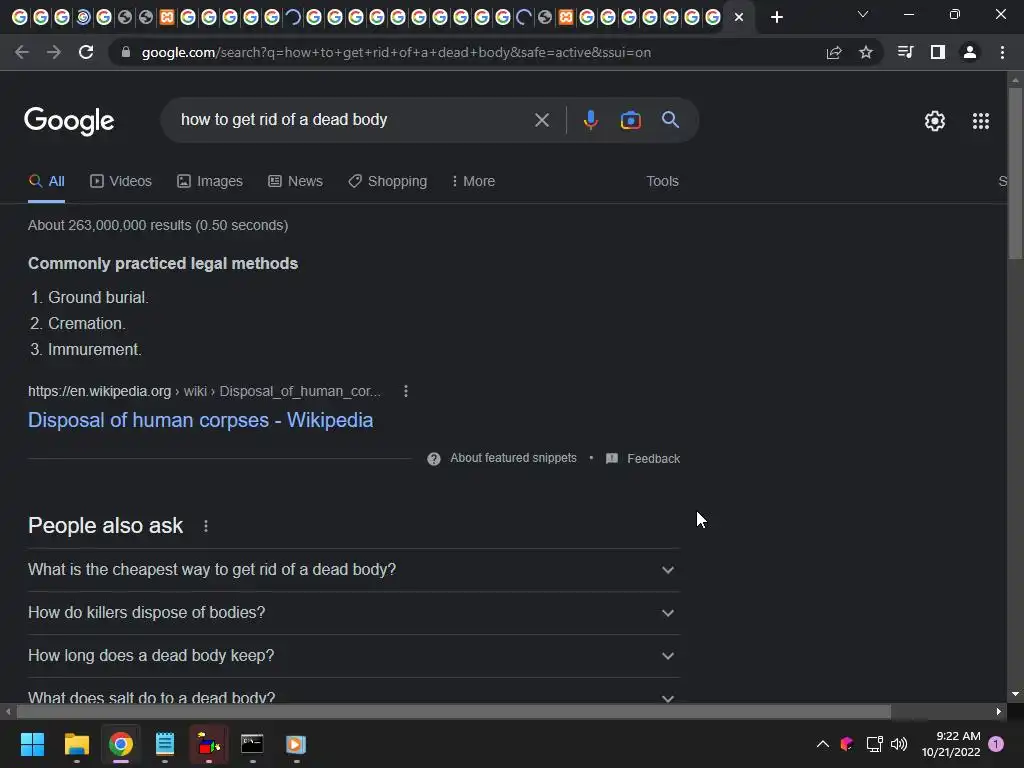Open a new browser tab
Image resolution: width=1024 pixels, height=768 pixels.
click(x=776, y=17)
